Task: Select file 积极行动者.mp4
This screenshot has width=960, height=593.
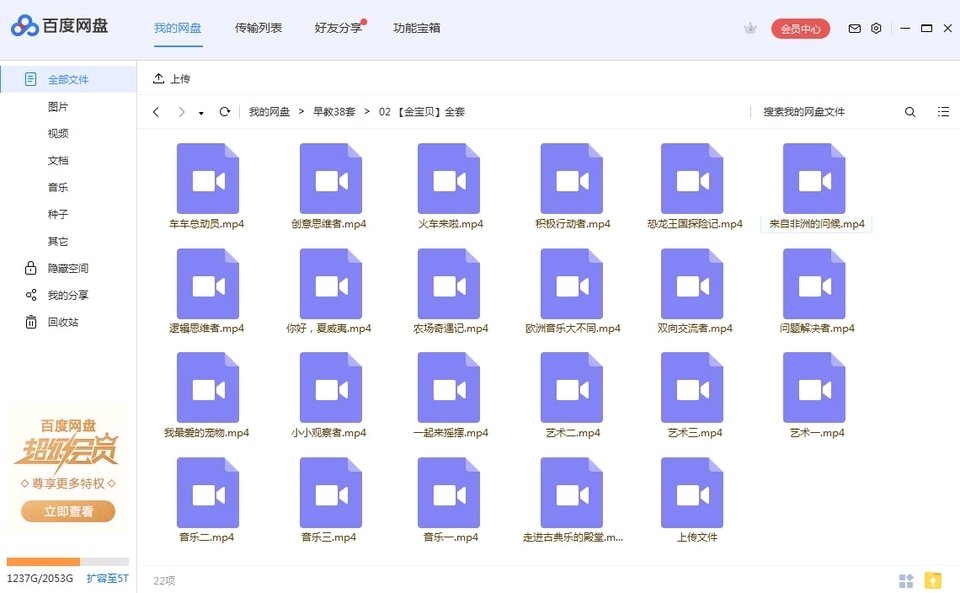Action: [x=572, y=187]
